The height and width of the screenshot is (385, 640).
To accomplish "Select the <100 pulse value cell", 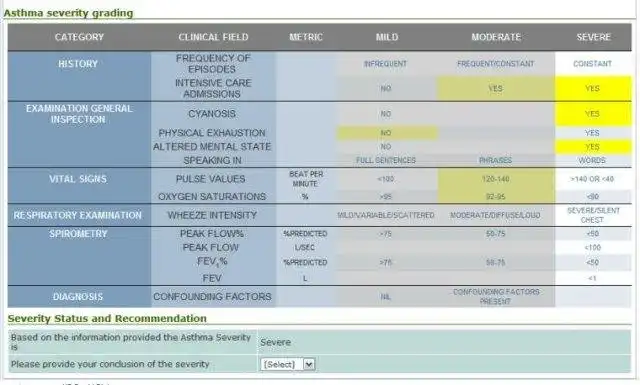I will [x=386, y=179].
